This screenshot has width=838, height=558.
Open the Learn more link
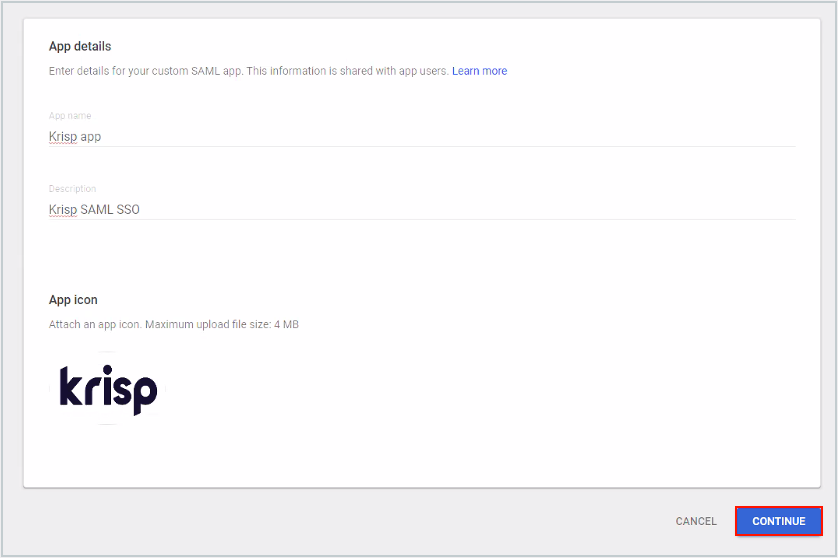(479, 71)
